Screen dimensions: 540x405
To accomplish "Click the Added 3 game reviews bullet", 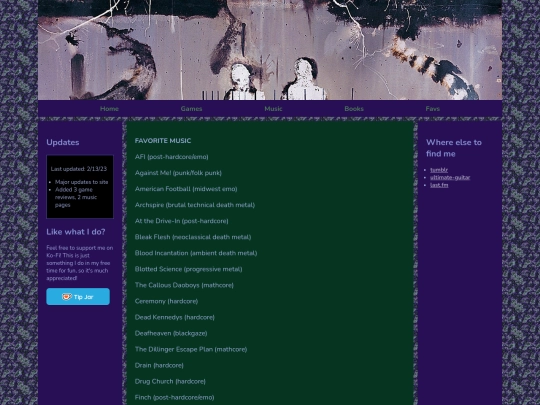I will pyautogui.click(x=76, y=197).
